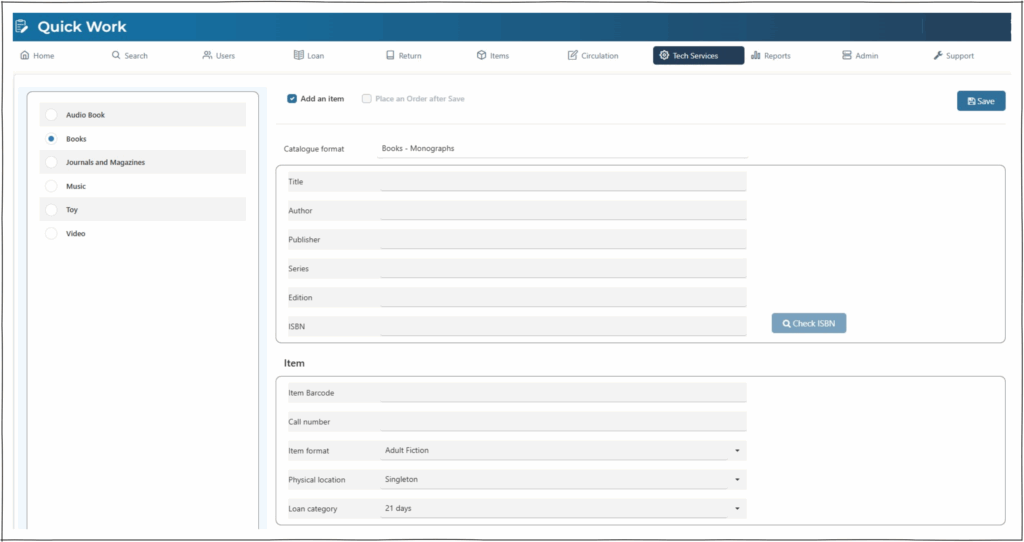Screen dimensions: 1024x542
Task: Expand the Physical location dropdown
Action: click(737, 480)
